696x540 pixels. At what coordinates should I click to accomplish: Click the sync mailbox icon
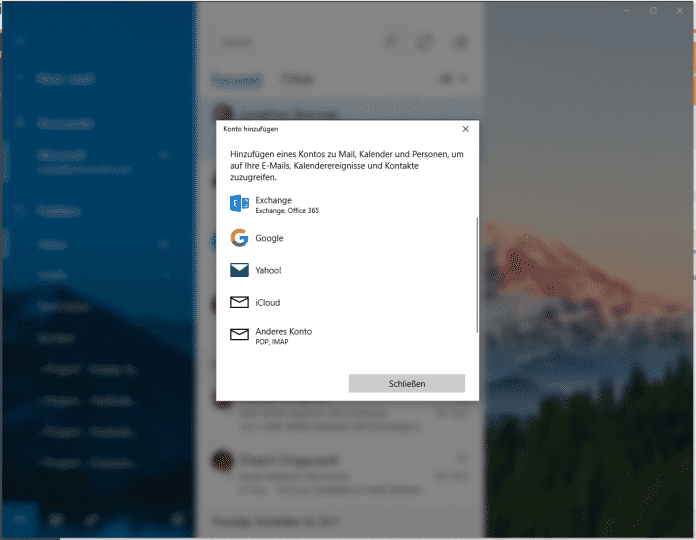click(425, 43)
